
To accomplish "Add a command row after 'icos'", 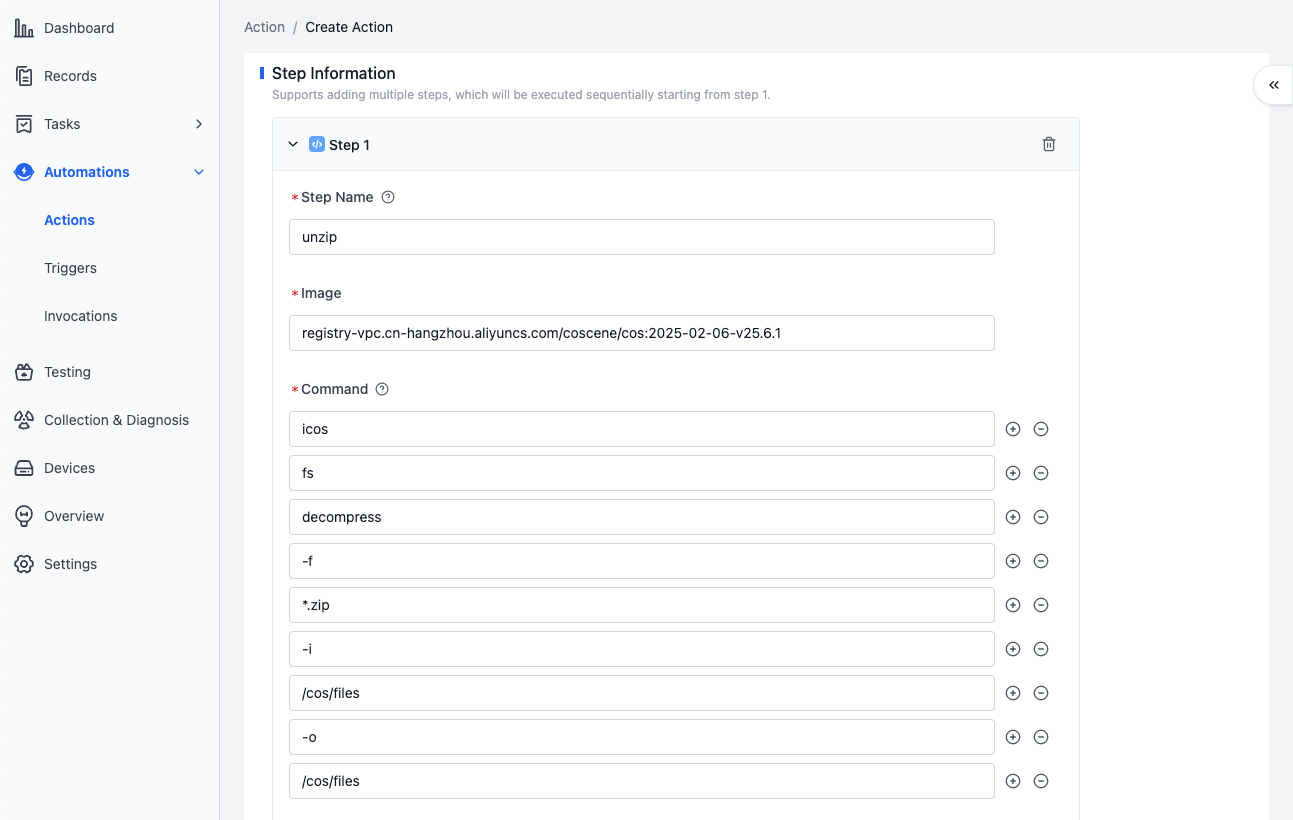I will click(x=1012, y=429).
